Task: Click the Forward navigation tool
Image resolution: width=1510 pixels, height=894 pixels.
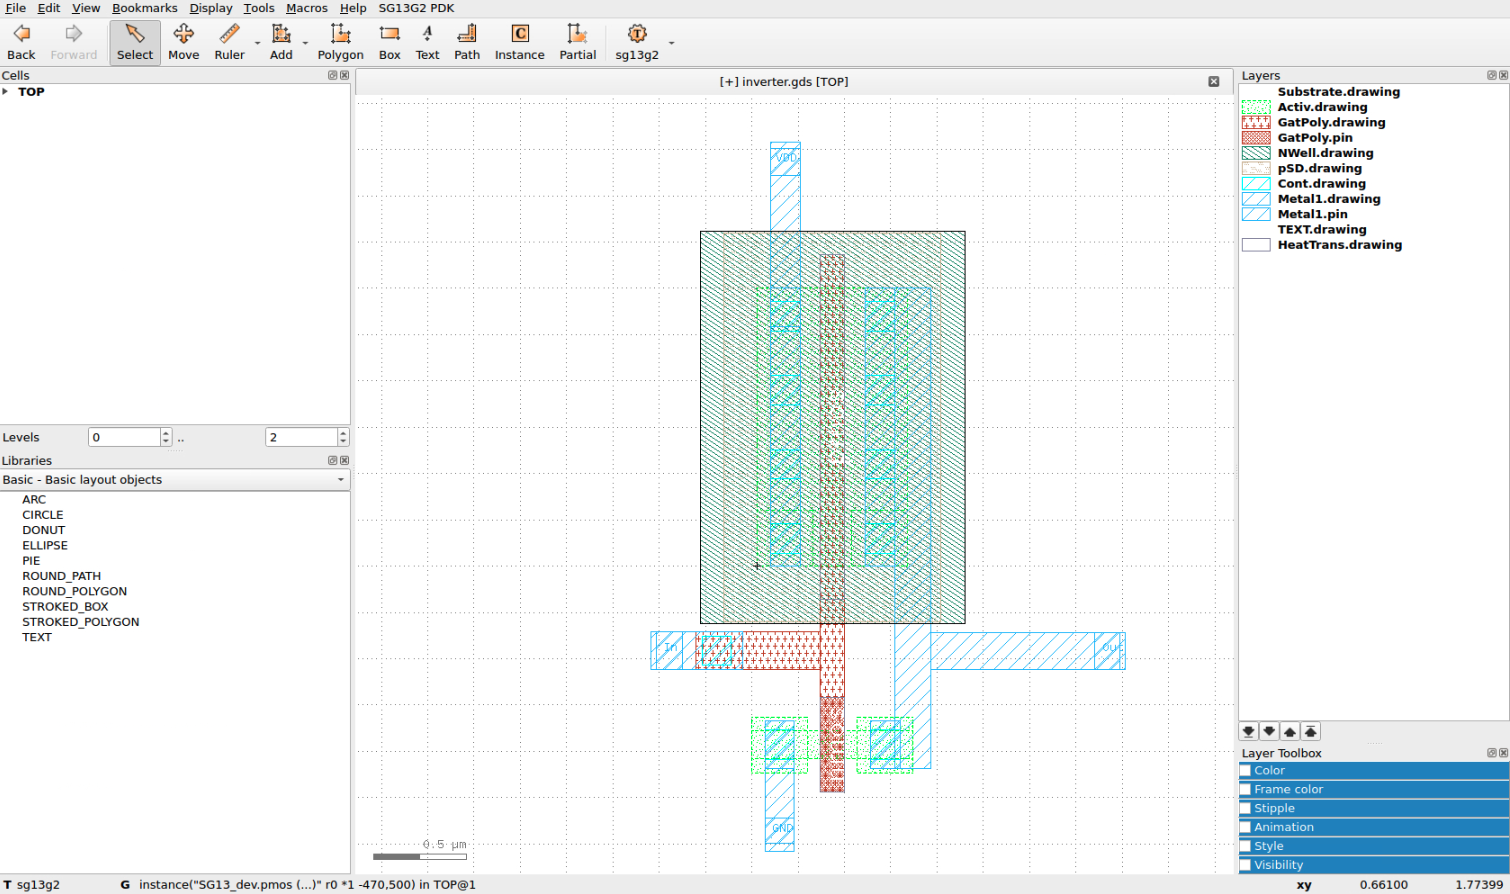Action: [x=74, y=43]
